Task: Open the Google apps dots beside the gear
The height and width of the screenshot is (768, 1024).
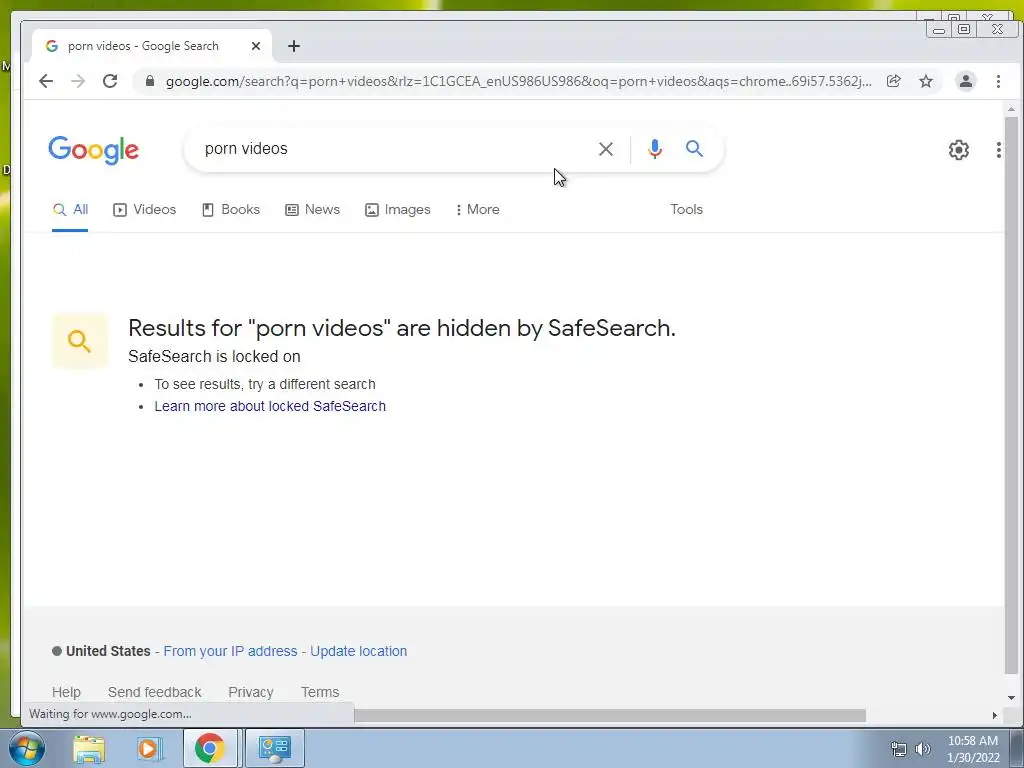Action: point(999,150)
